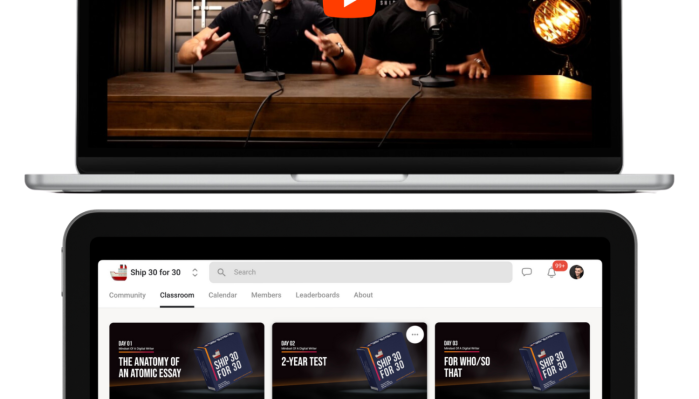699x399 pixels.
Task: Open the About tab
Action: [363, 295]
